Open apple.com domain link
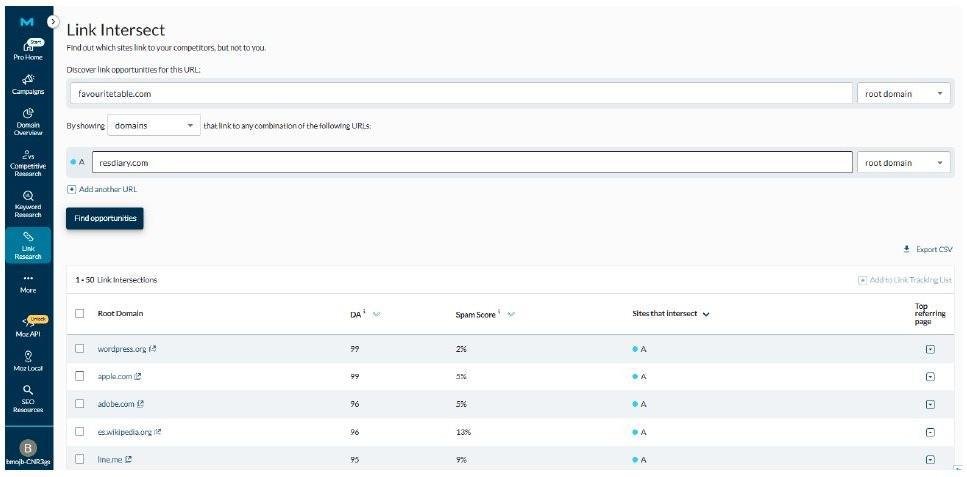The width and height of the screenshot is (967, 477). [x=115, y=376]
